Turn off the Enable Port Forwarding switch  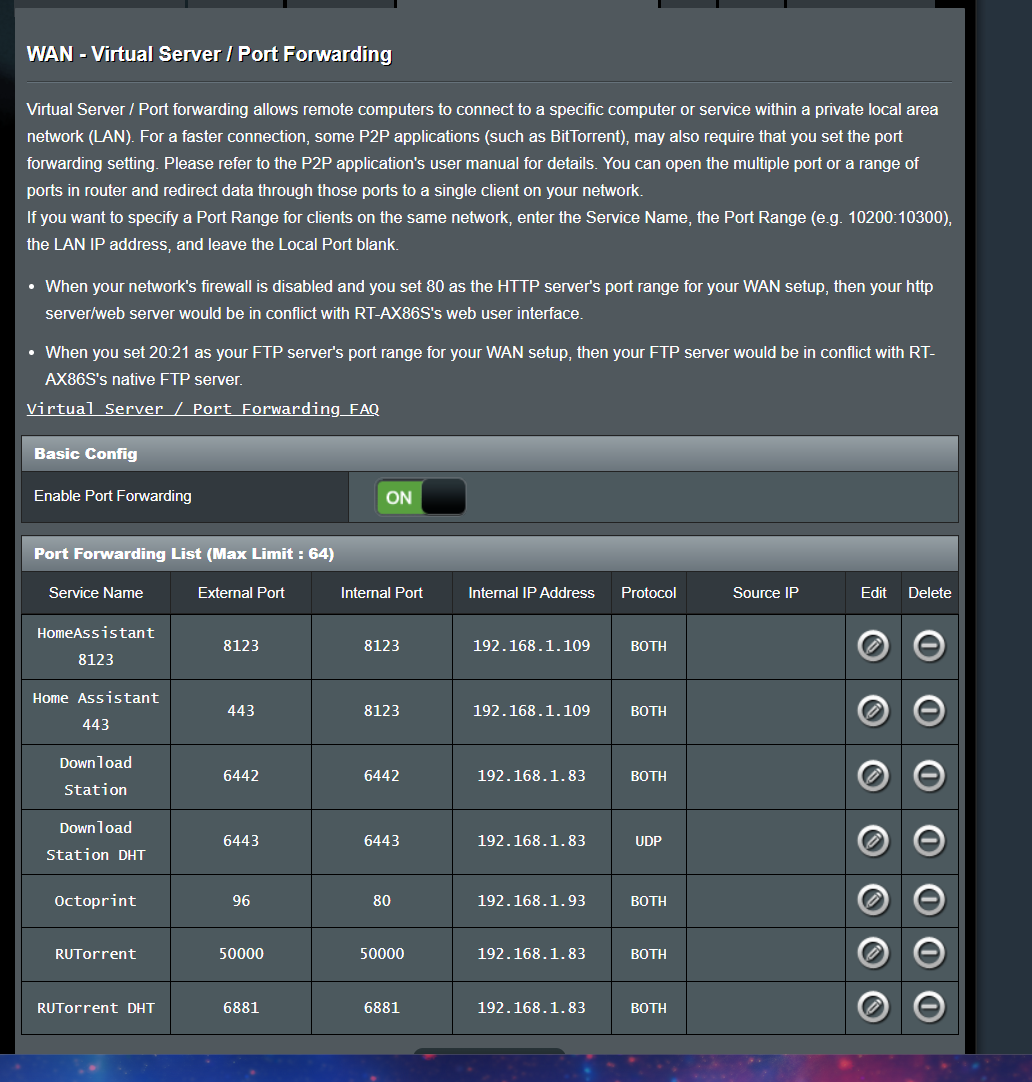click(421, 497)
